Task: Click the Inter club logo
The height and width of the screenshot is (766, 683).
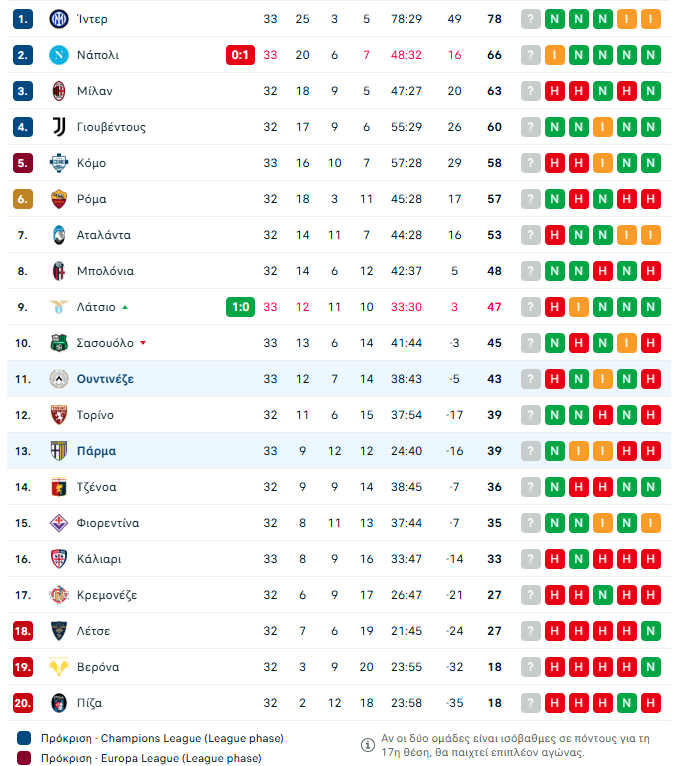Action: 58,19
